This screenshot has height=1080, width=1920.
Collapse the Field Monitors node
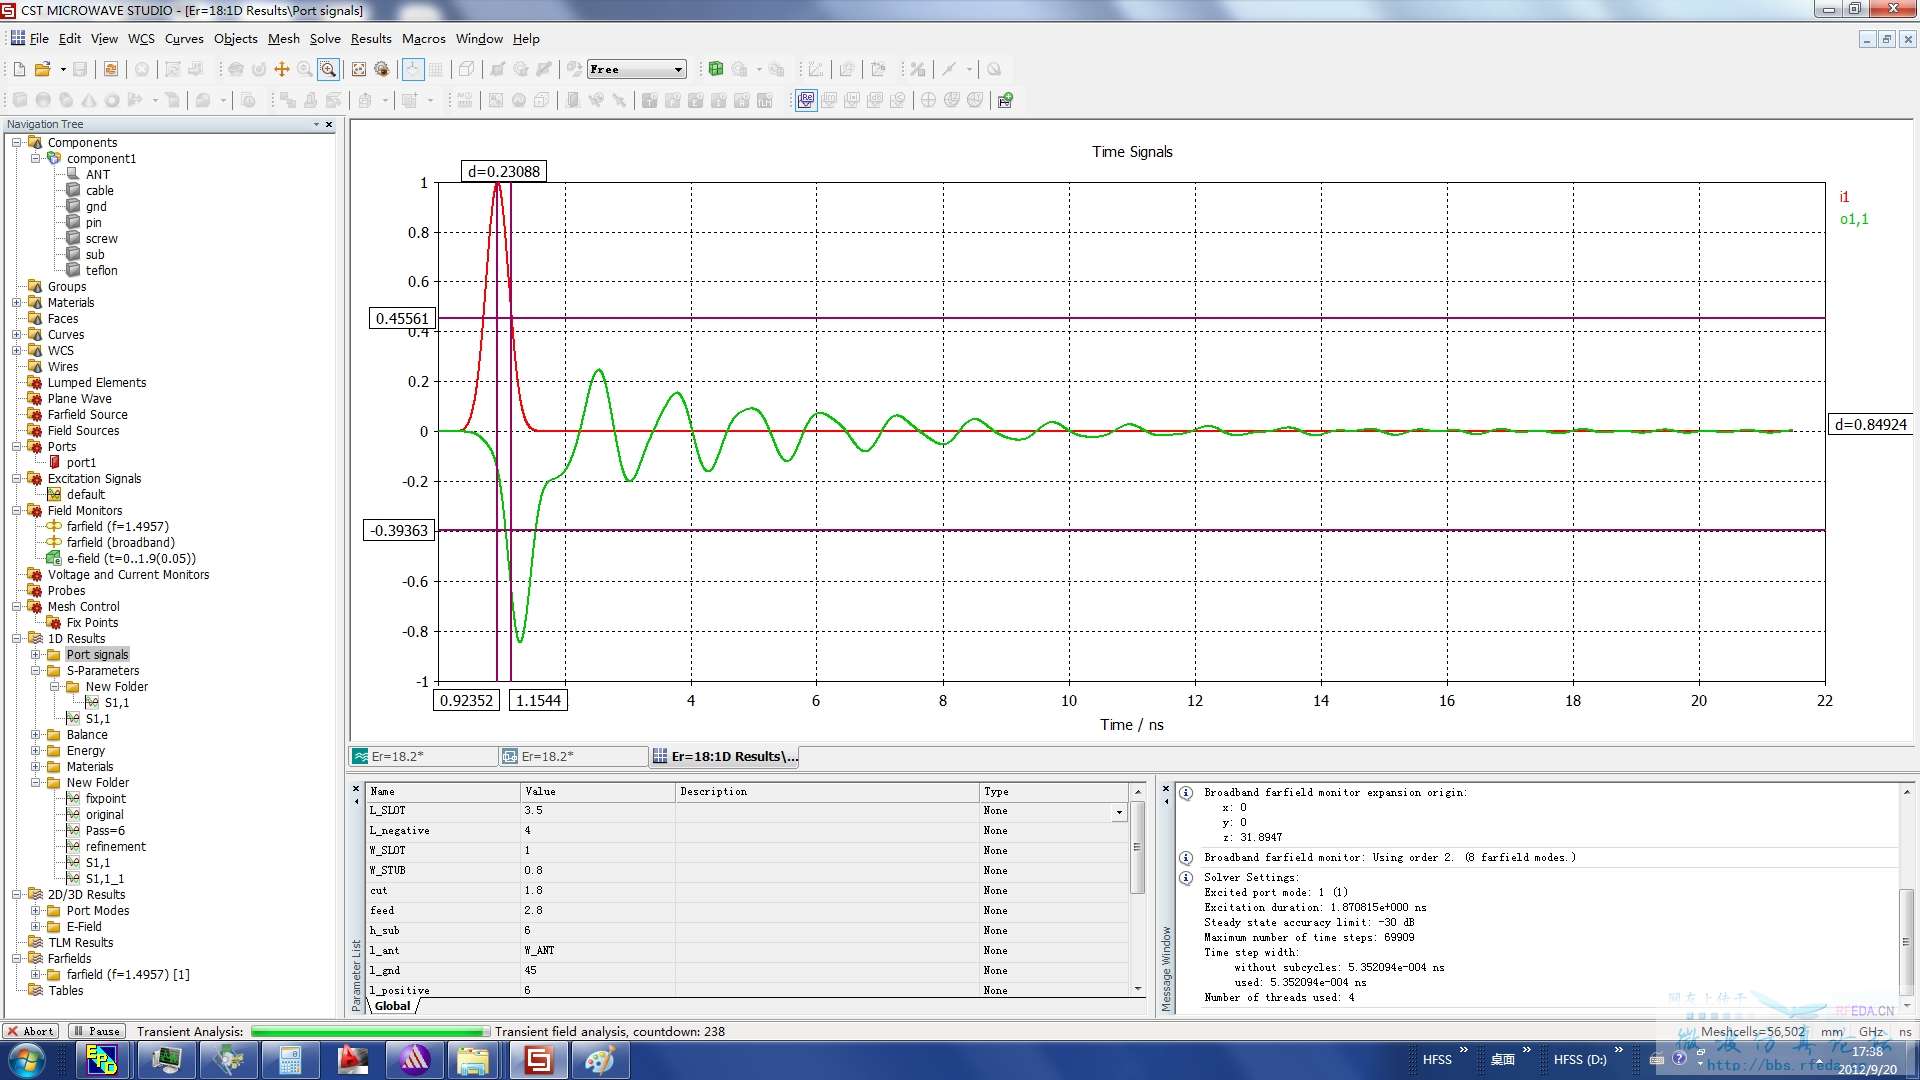(17, 511)
